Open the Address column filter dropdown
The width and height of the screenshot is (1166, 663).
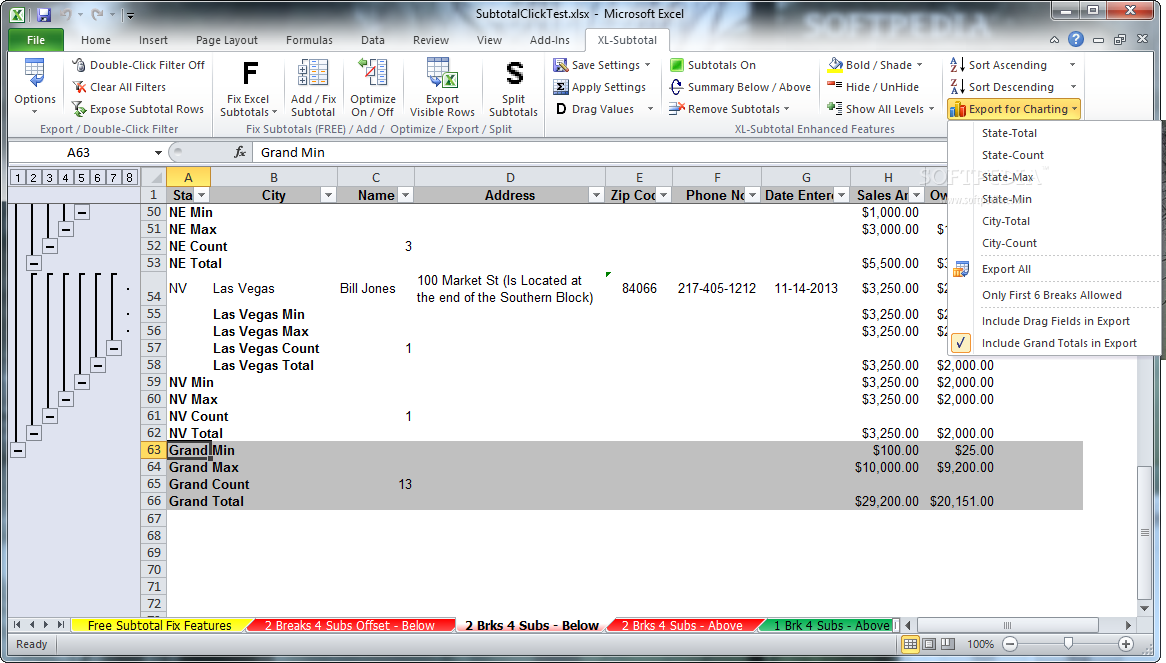[596, 195]
